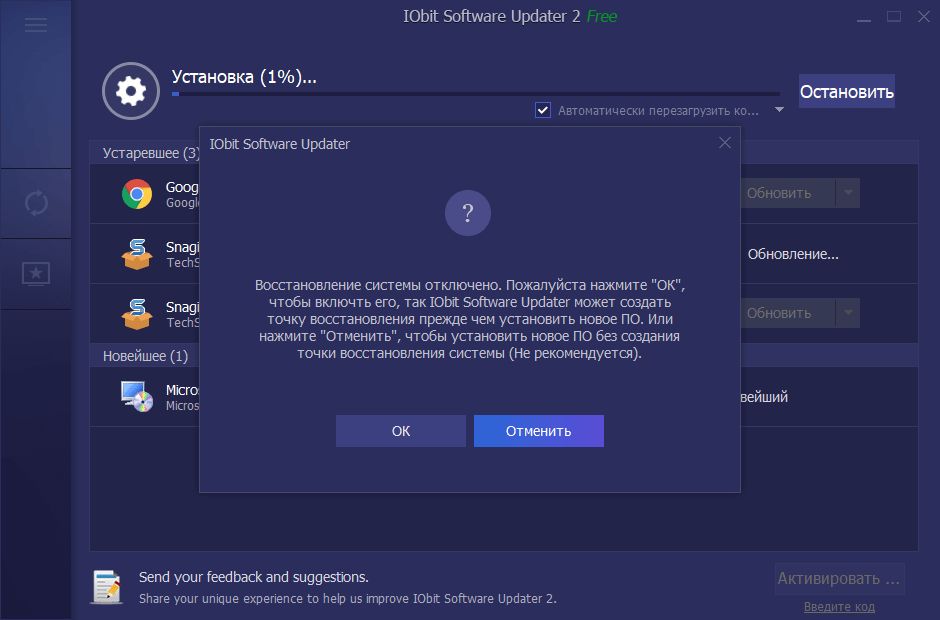Click the Обновление... status text
Viewport: 940px width, 620px height.
pyautogui.click(x=793, y=254)
